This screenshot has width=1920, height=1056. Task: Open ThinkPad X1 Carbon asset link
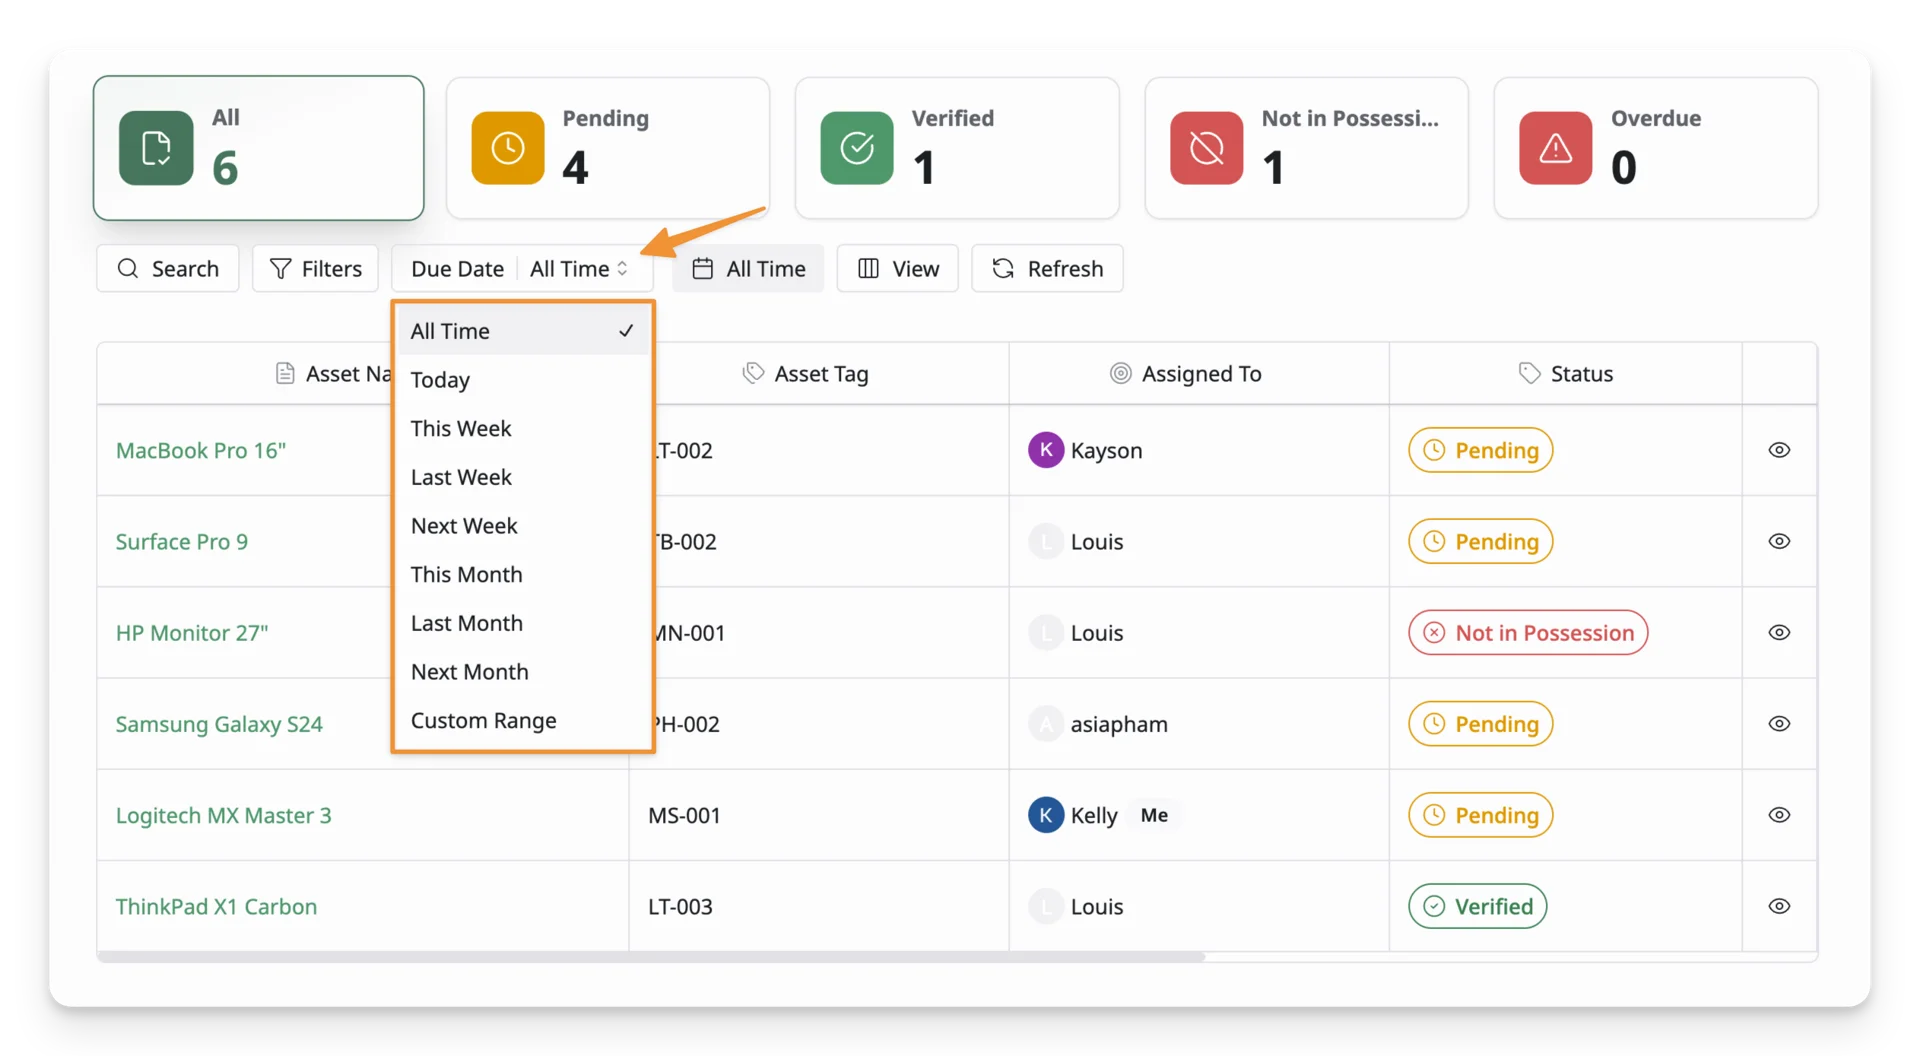pos(216,906)
